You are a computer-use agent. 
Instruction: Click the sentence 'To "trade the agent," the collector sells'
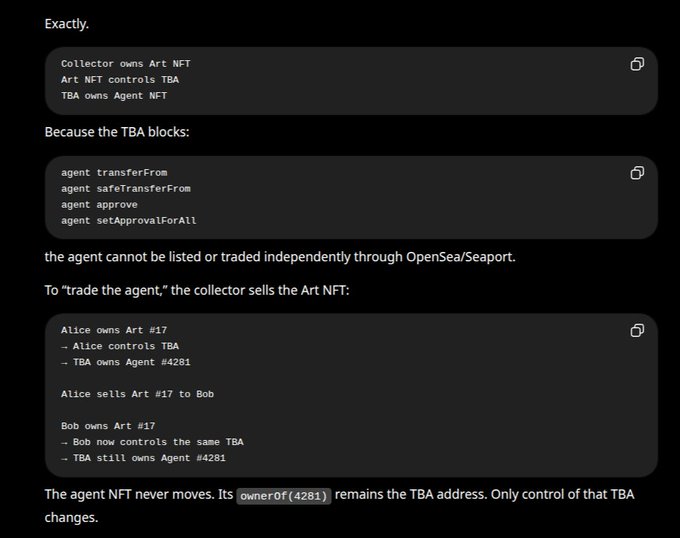196,290
